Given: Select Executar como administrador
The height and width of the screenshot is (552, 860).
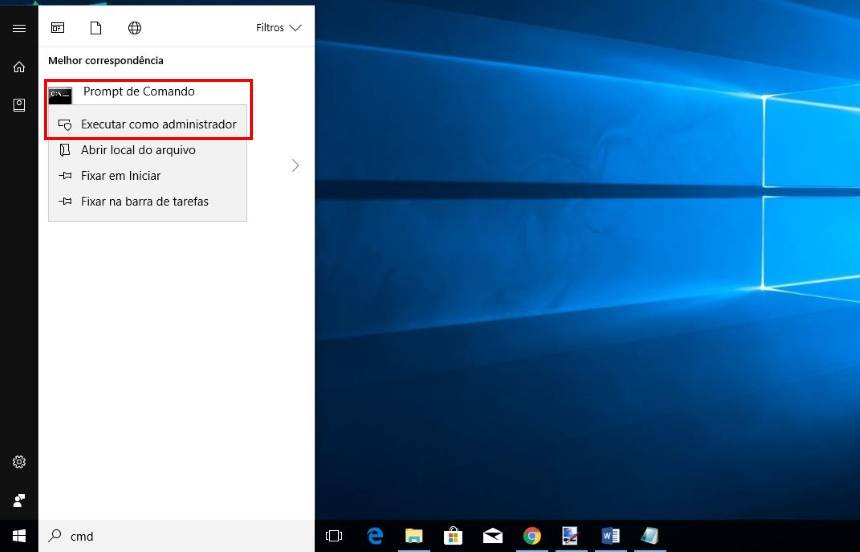Looking at the screenshot, I should pos(158,124).
